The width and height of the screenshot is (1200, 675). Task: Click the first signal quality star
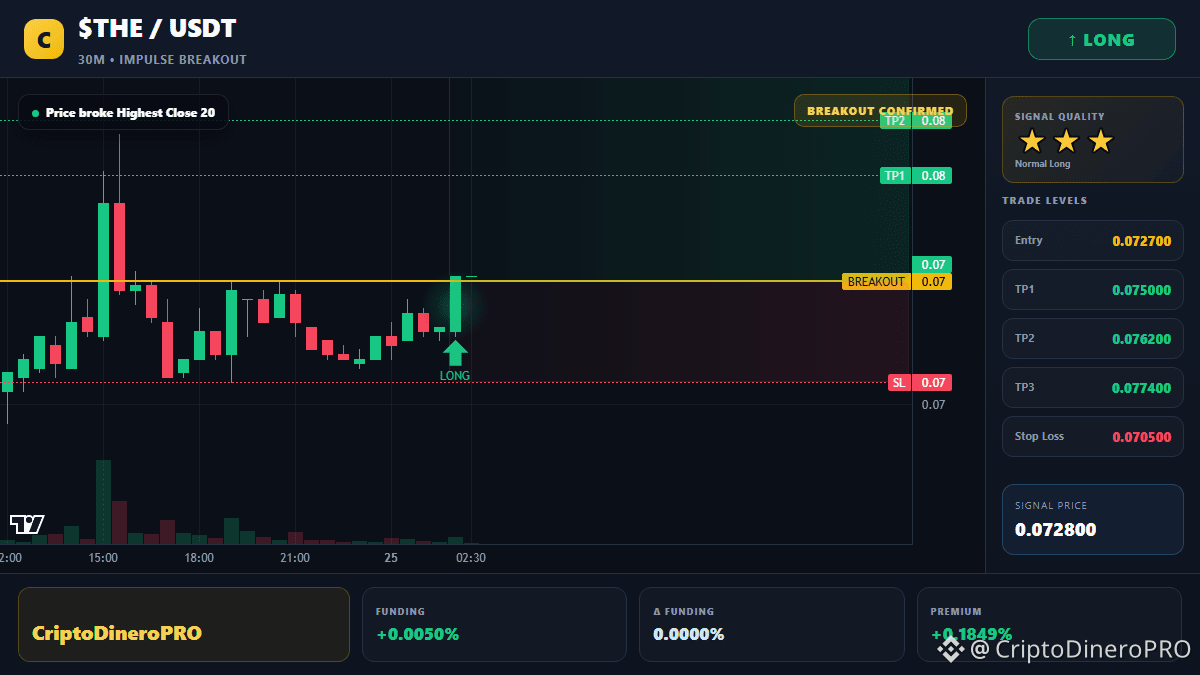[x=1032, y=141]
